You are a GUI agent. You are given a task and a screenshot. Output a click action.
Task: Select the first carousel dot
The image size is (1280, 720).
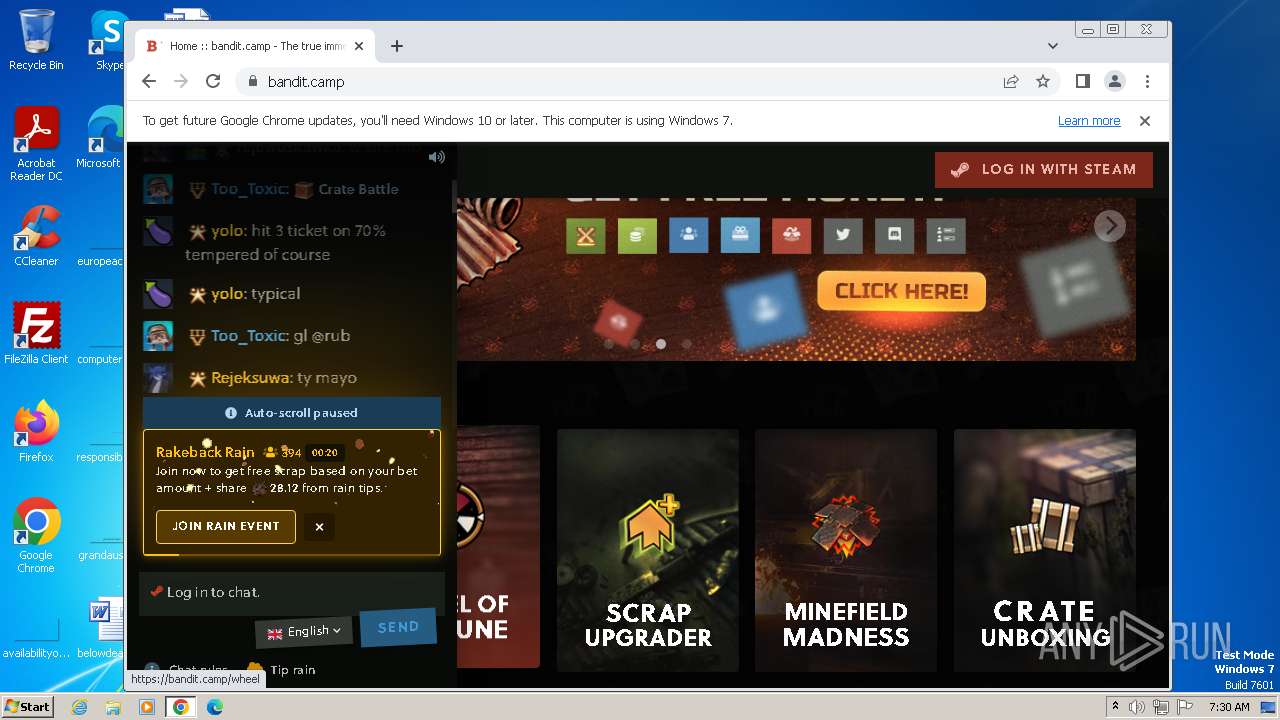pos(608,344)
